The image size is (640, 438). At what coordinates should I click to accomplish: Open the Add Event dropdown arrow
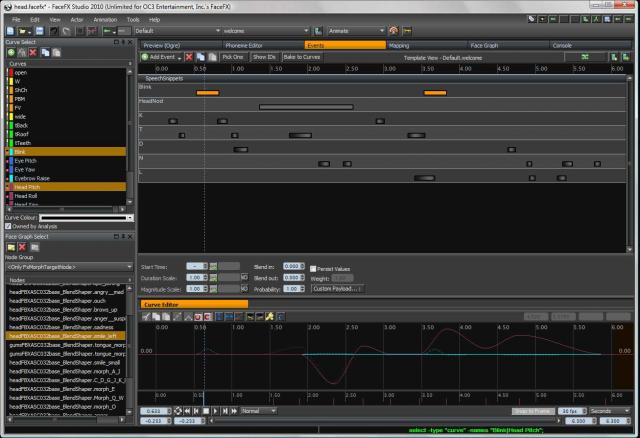pyautogui.click(x=180, y=58)
